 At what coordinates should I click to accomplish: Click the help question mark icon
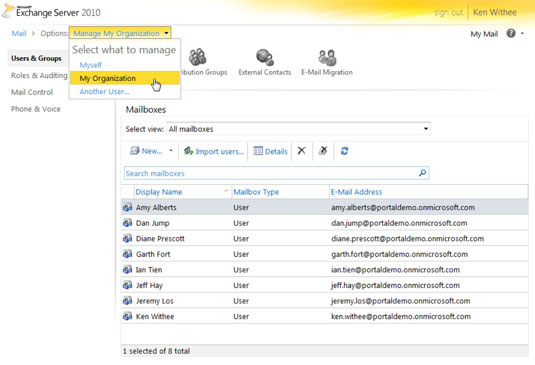(511, 33)
